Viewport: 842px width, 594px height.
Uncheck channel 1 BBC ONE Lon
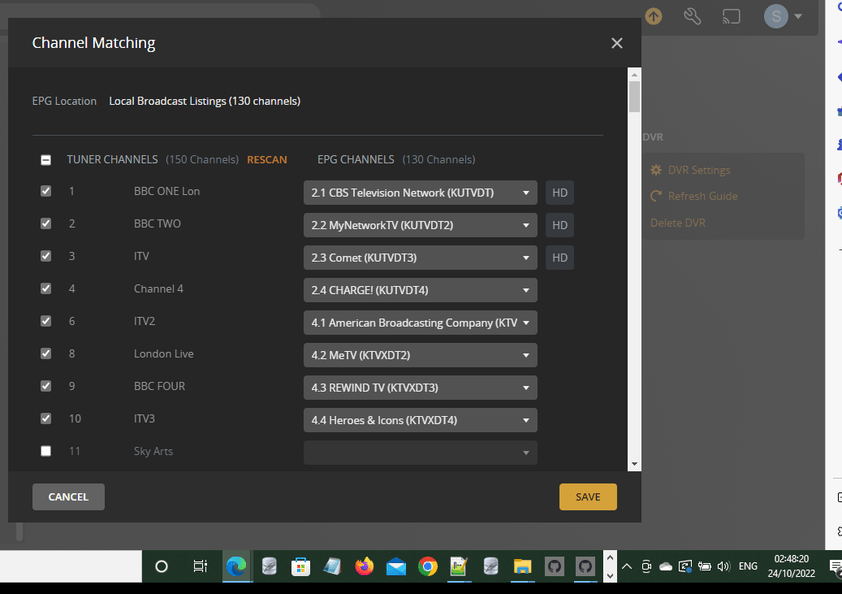point(46,191)
